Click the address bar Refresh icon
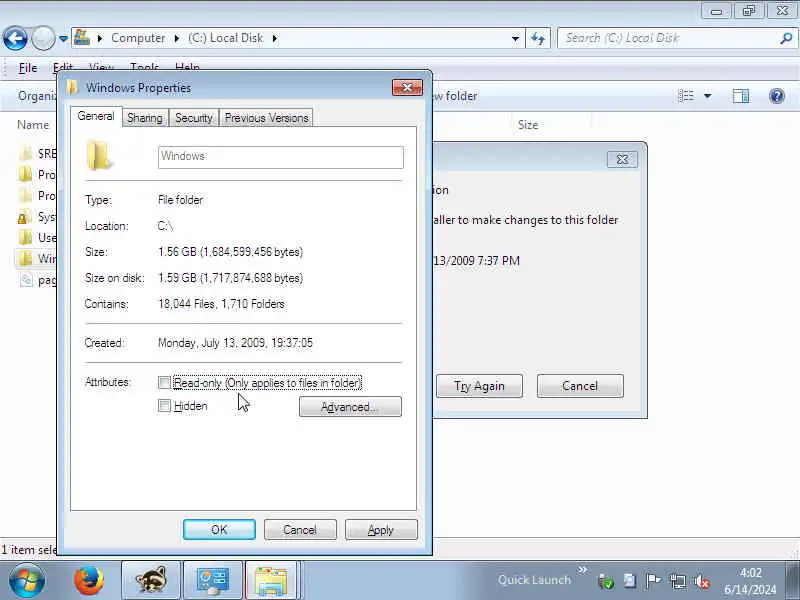This screenshot has height=600, width=800. pyautogui.click(x=538, y=38)
